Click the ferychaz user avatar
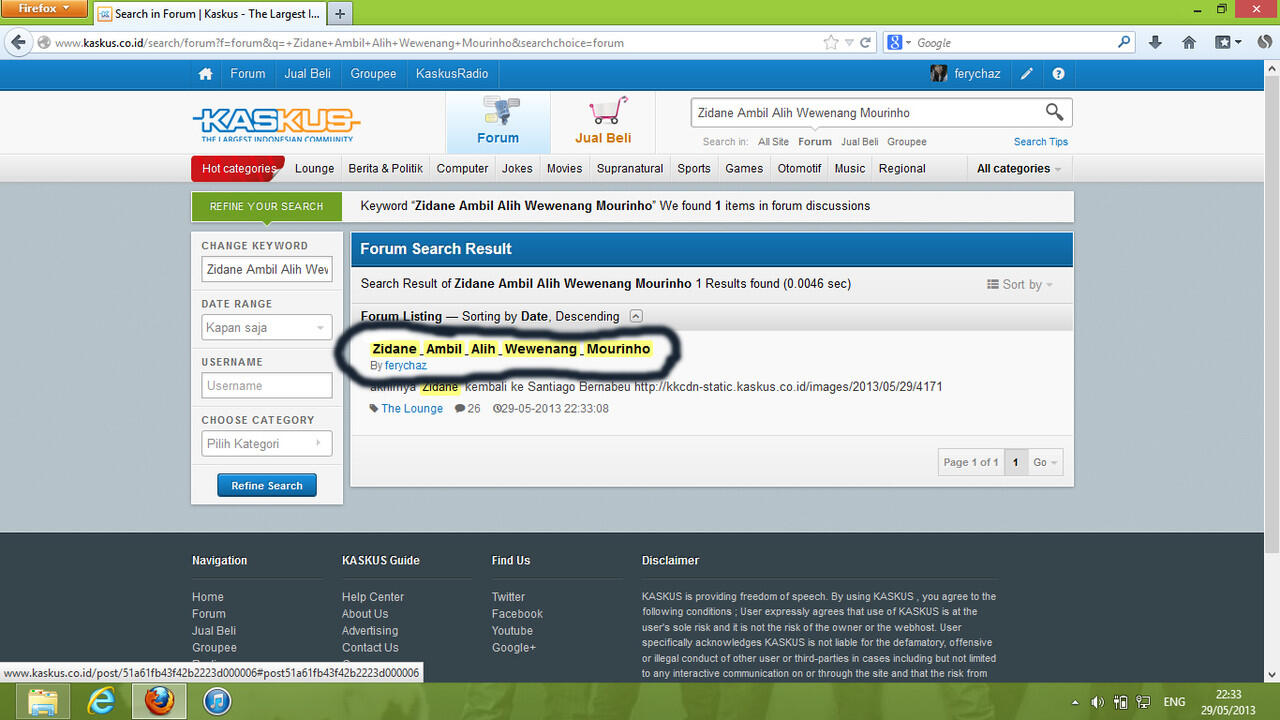 pos(938,74)
